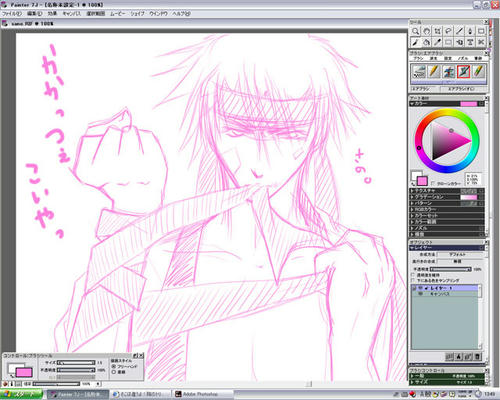Select the Magnifier zoom tool
Viewport: 500px width, 400px height.
[415, 31]
